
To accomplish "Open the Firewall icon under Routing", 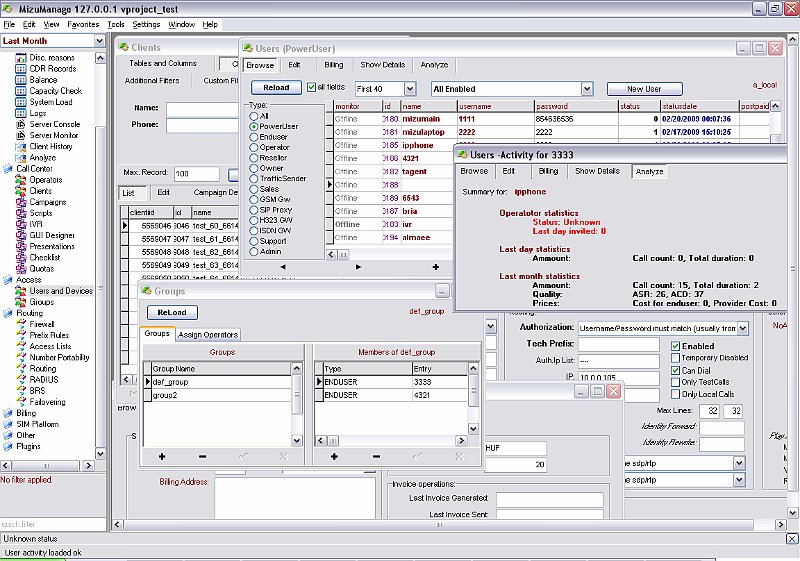I will (20, 324).
